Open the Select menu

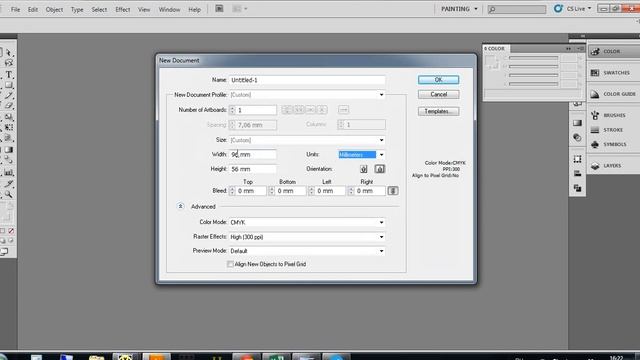click(99, 9)
